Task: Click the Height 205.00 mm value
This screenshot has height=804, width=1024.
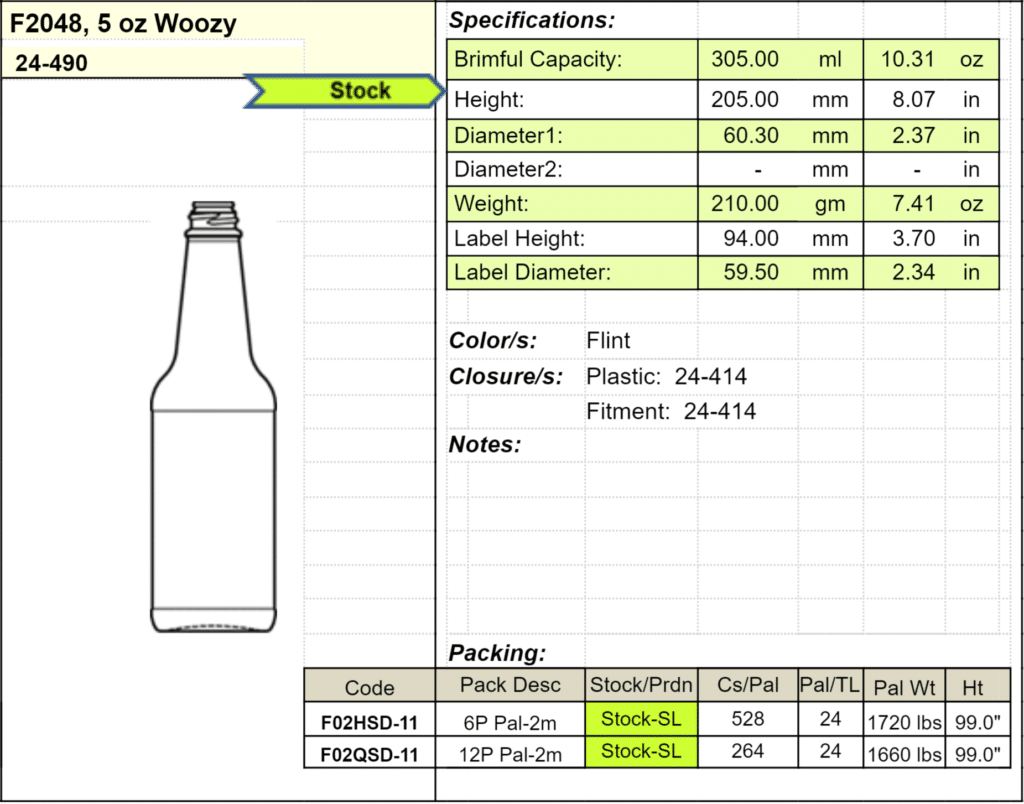Action: coord(744,100)
